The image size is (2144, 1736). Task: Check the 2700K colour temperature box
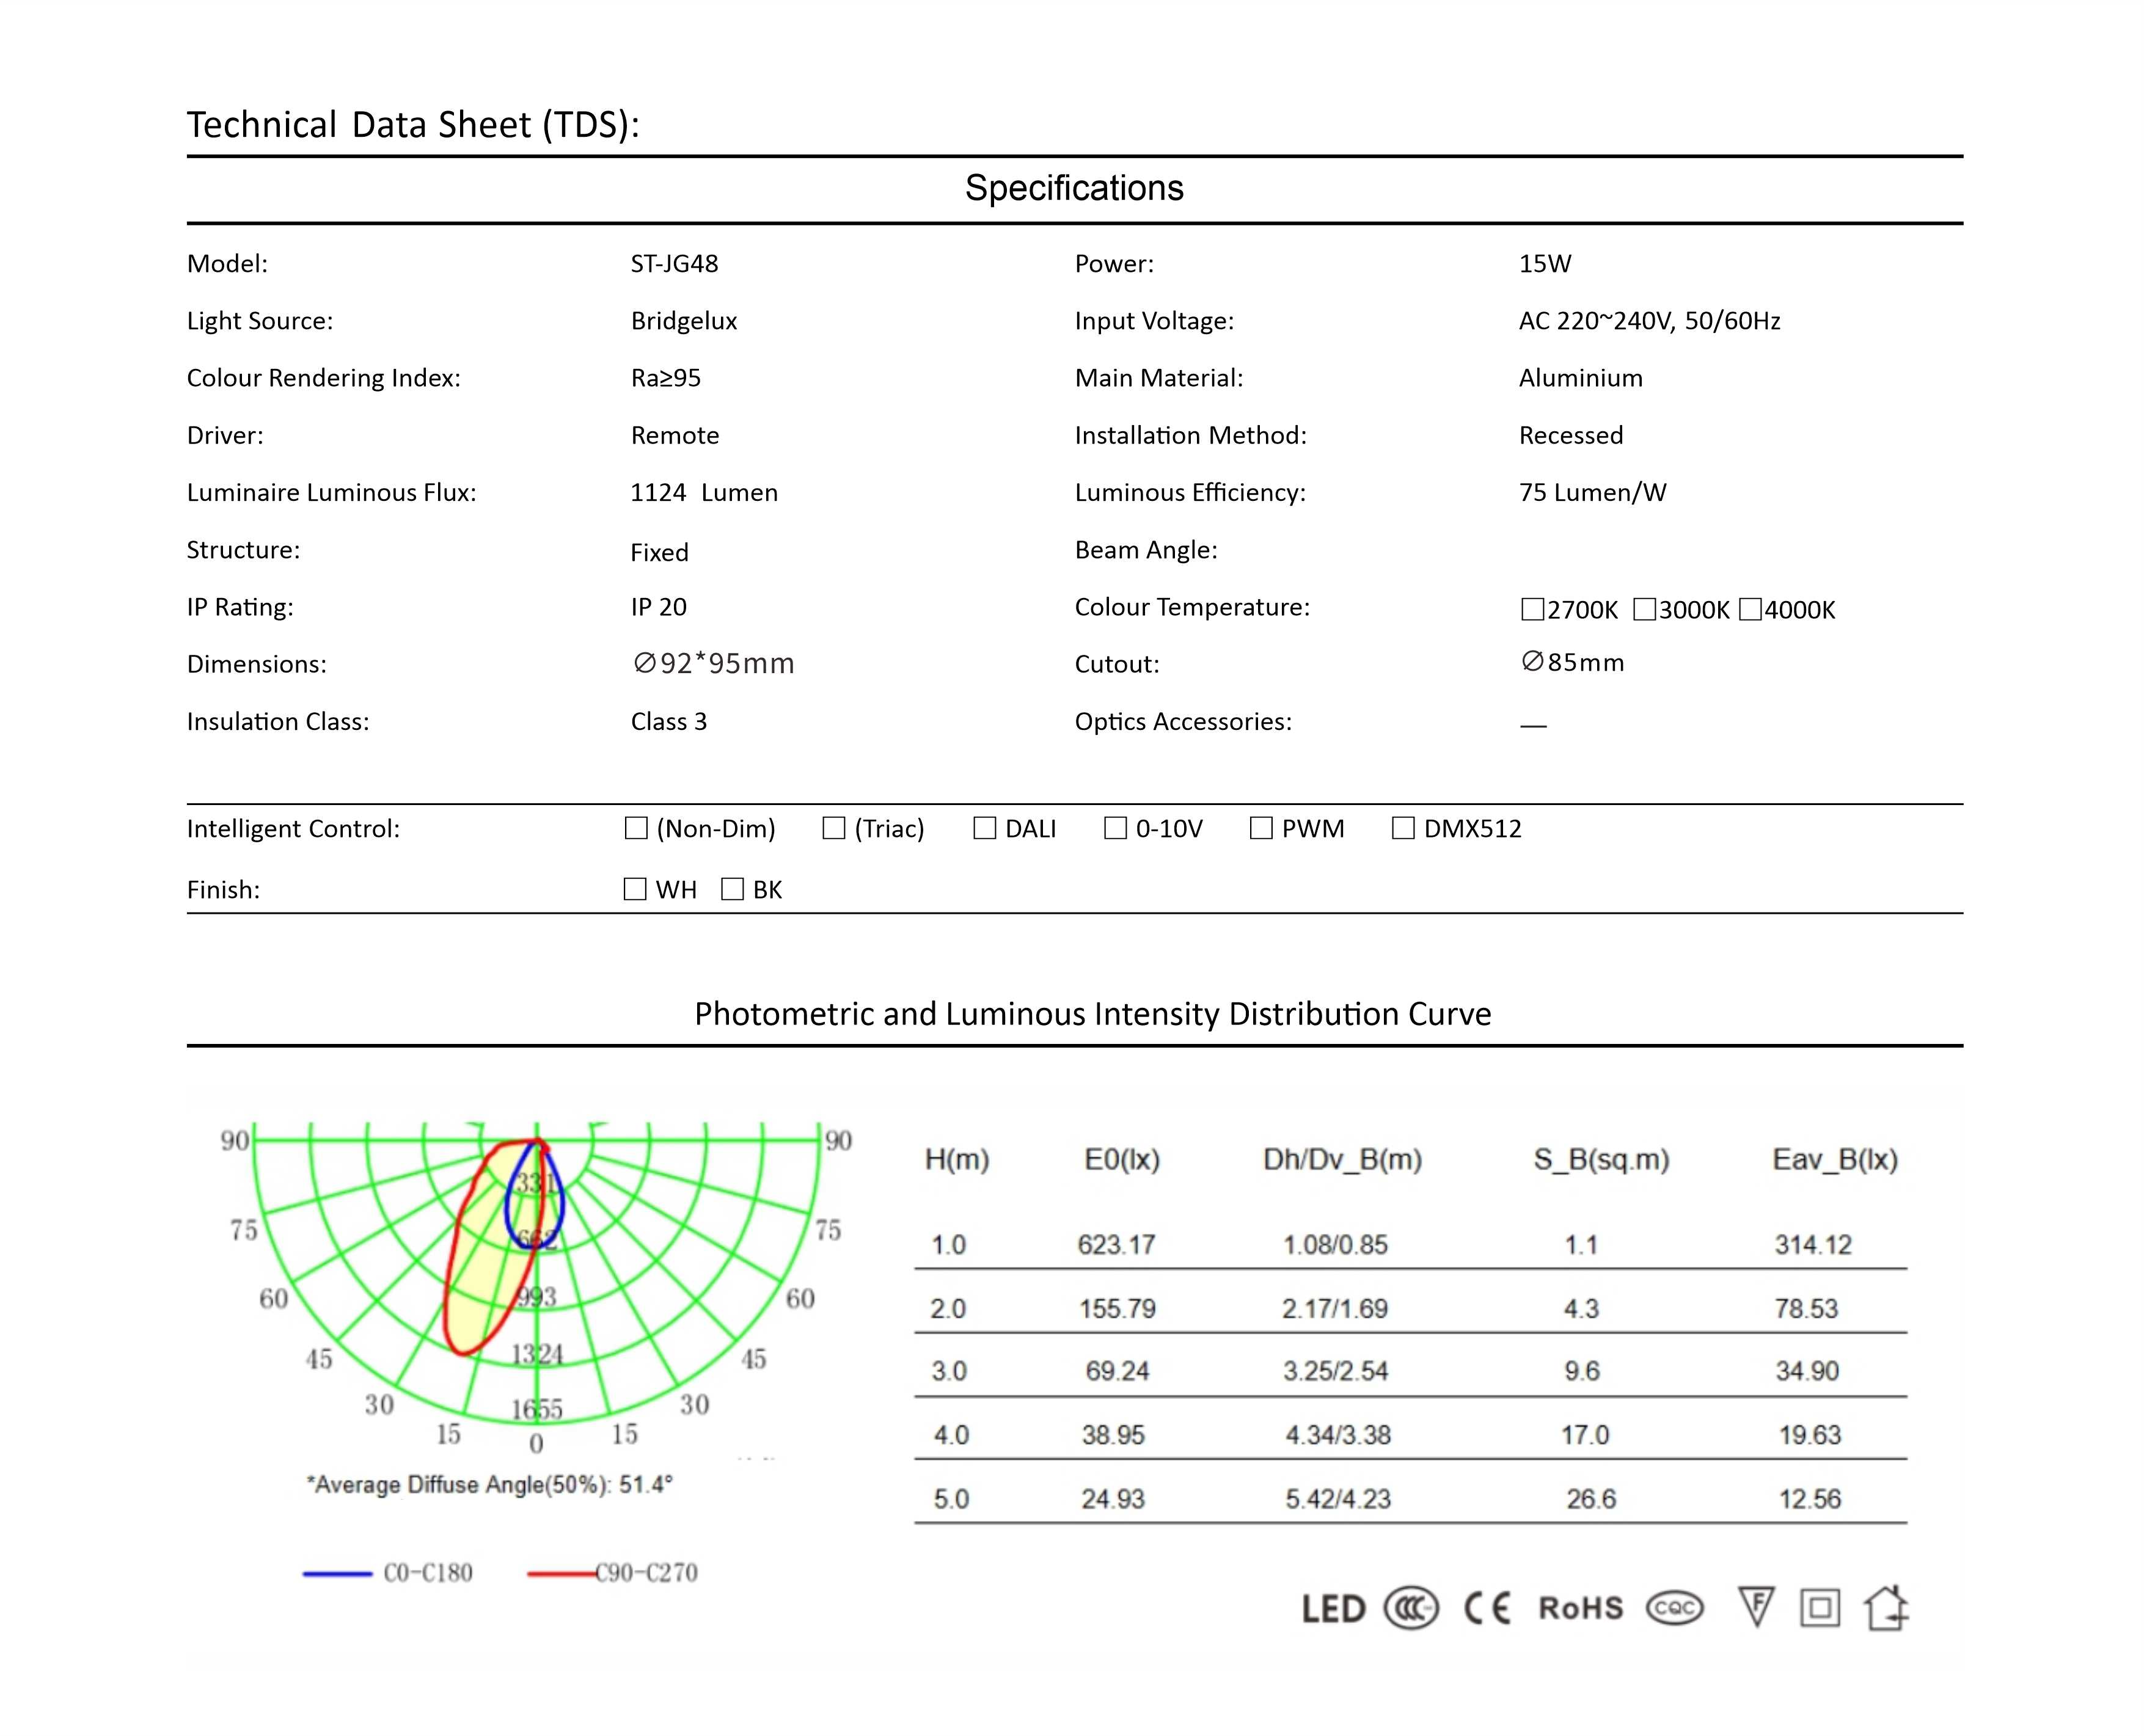tap(1532, 609)
